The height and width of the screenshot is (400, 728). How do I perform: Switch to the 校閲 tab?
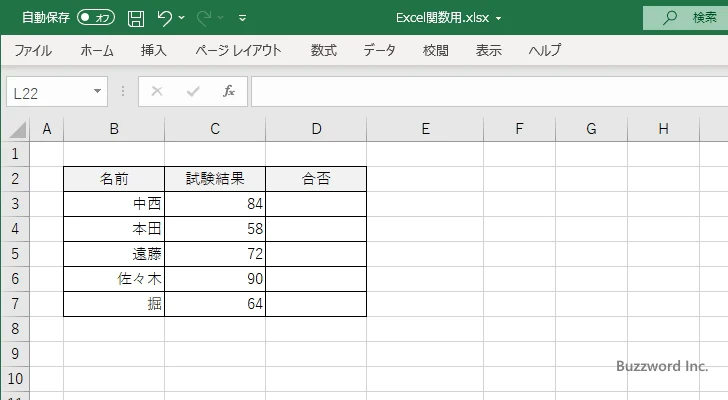[436, 50]
